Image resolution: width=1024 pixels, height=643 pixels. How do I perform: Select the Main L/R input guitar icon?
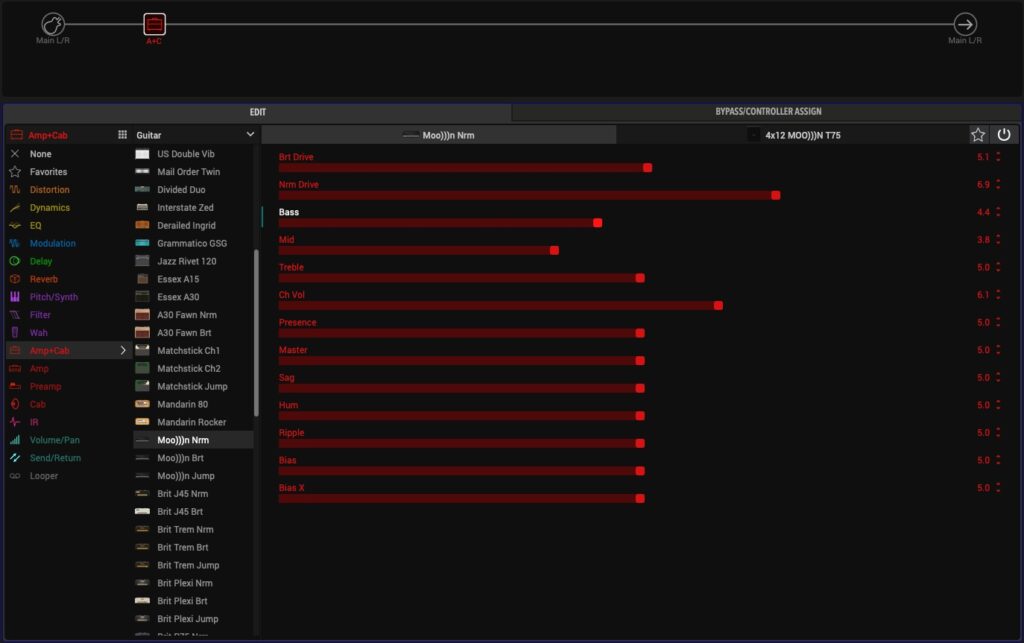pos(53,24)
